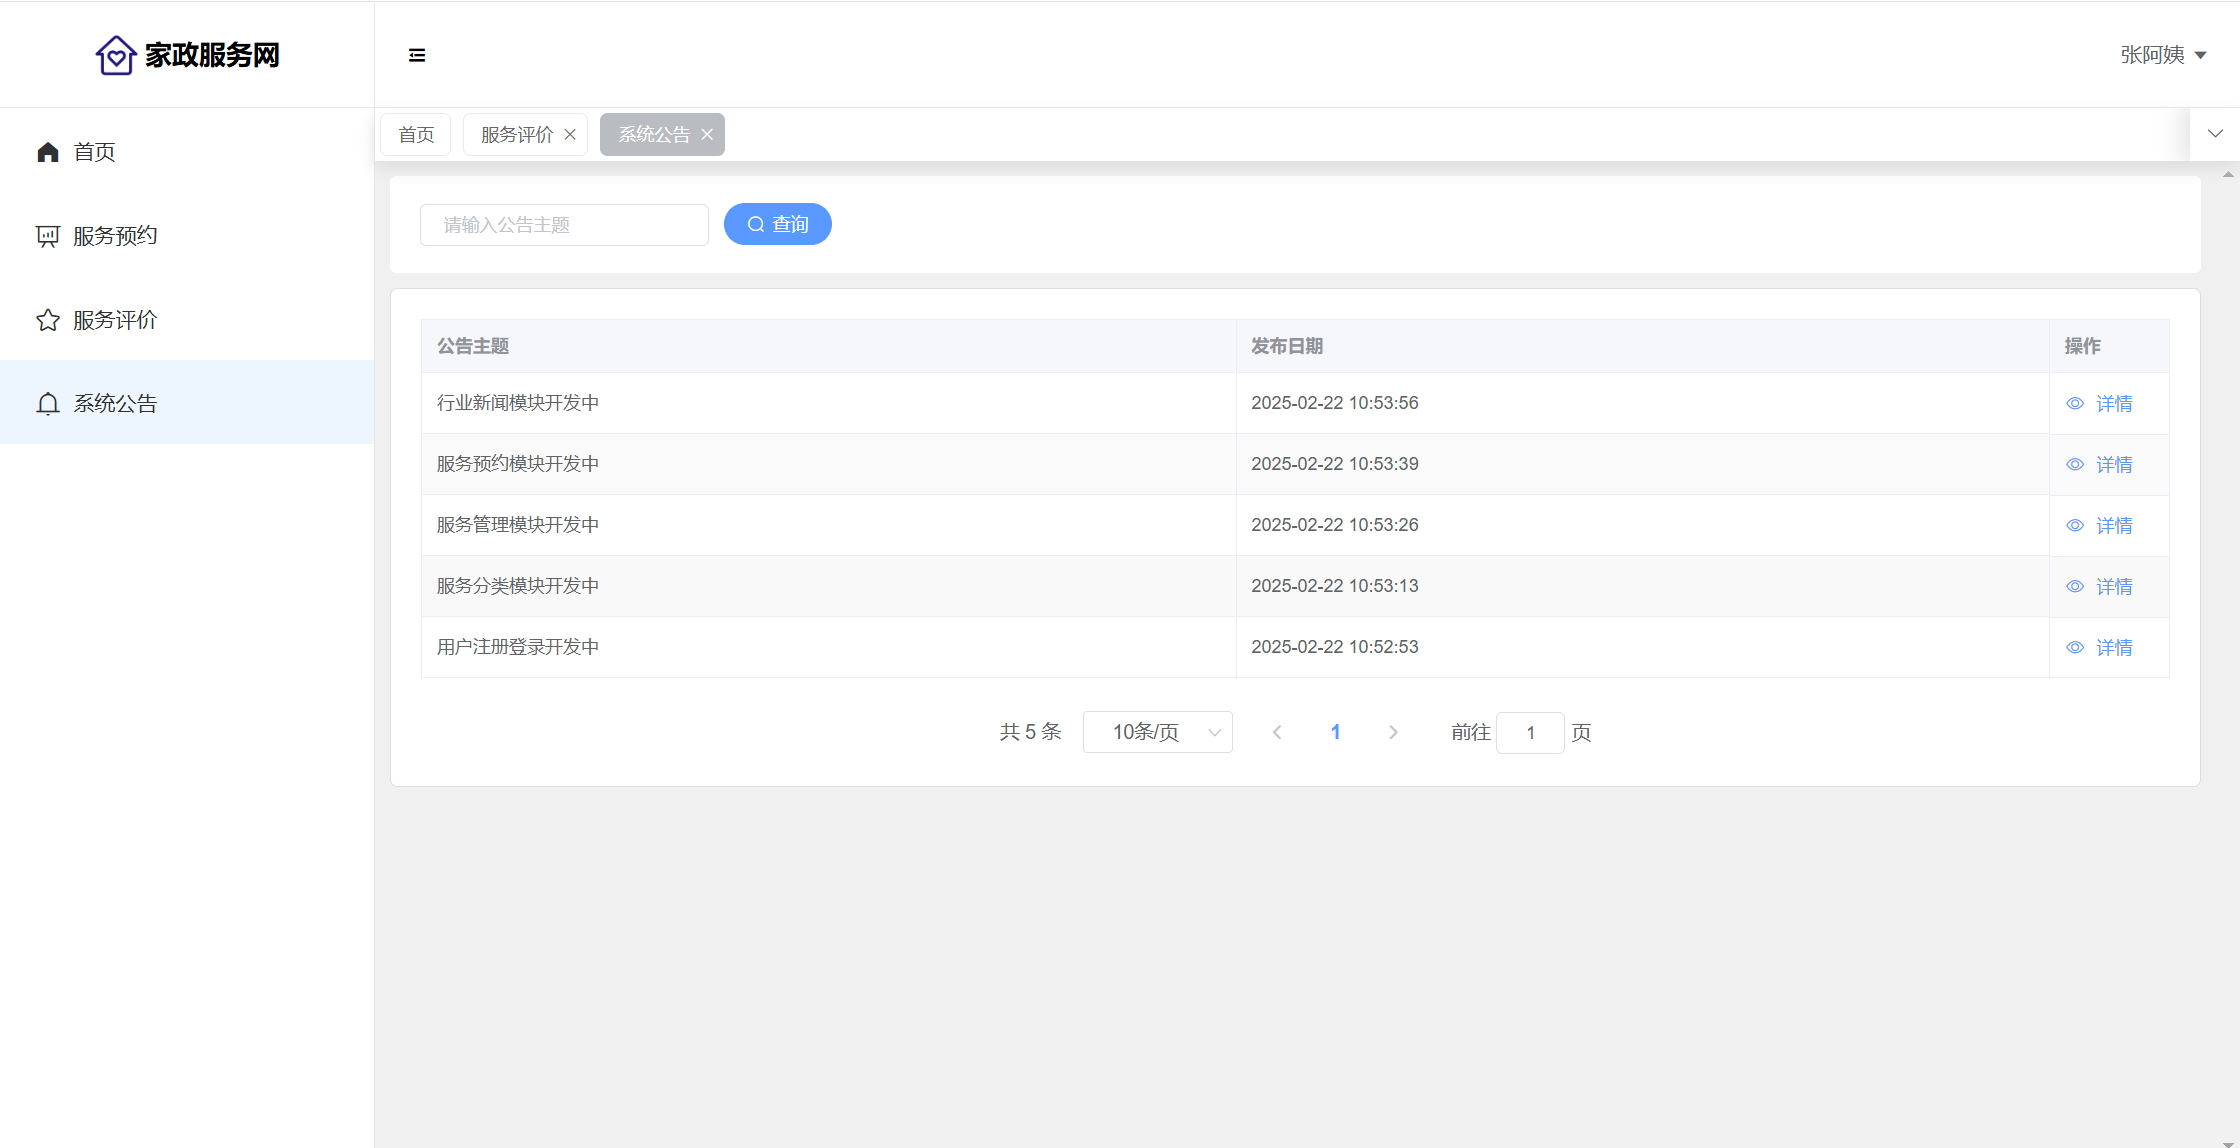
Task: Click the 前往 page number input box
Action: pos(1530,733)
